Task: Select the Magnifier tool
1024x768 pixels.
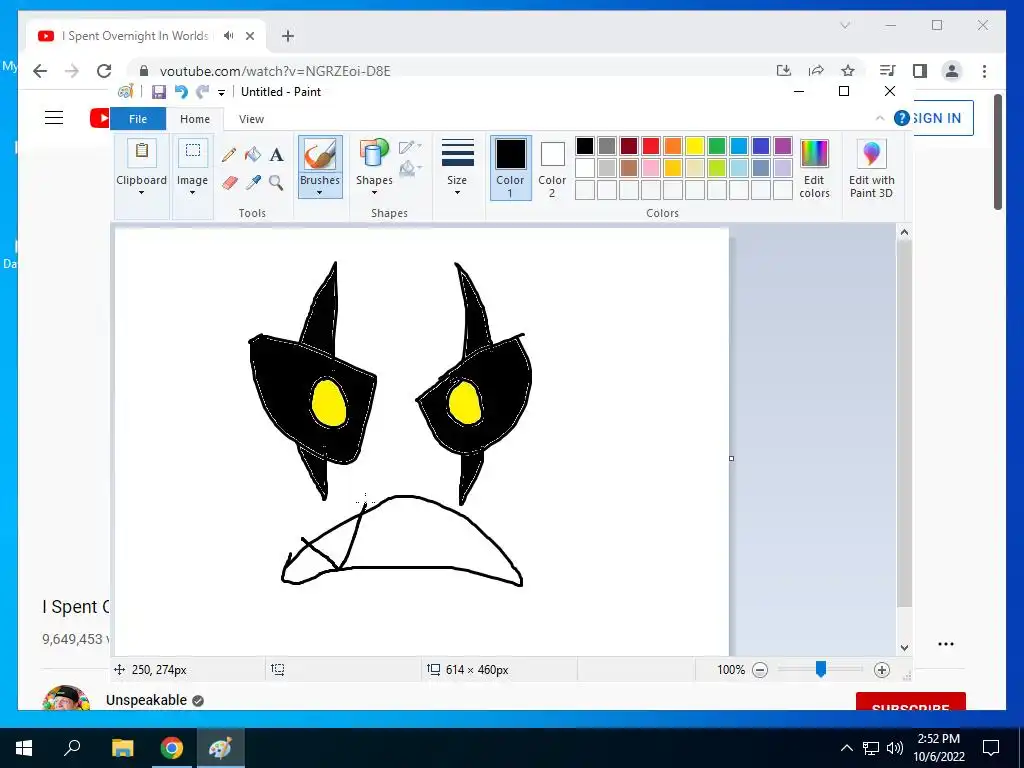Action: (276, 182)
